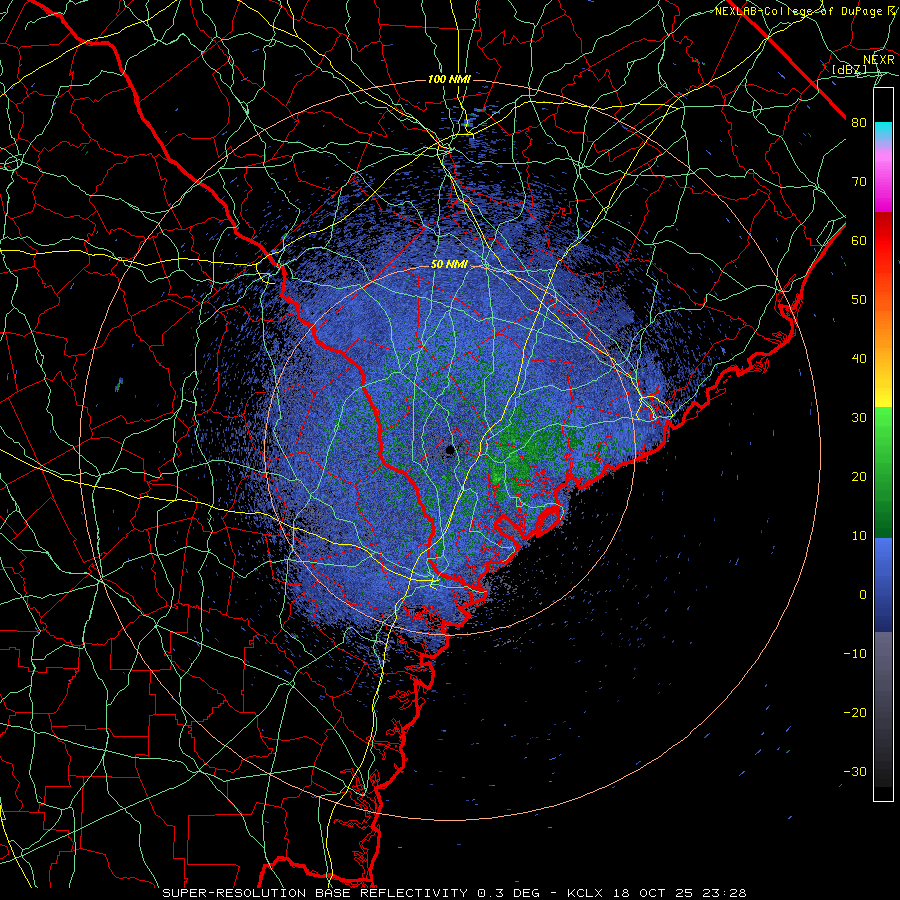Click the 30 value on the dBZ scale
900x900 pixels.
tap(859, 417)
